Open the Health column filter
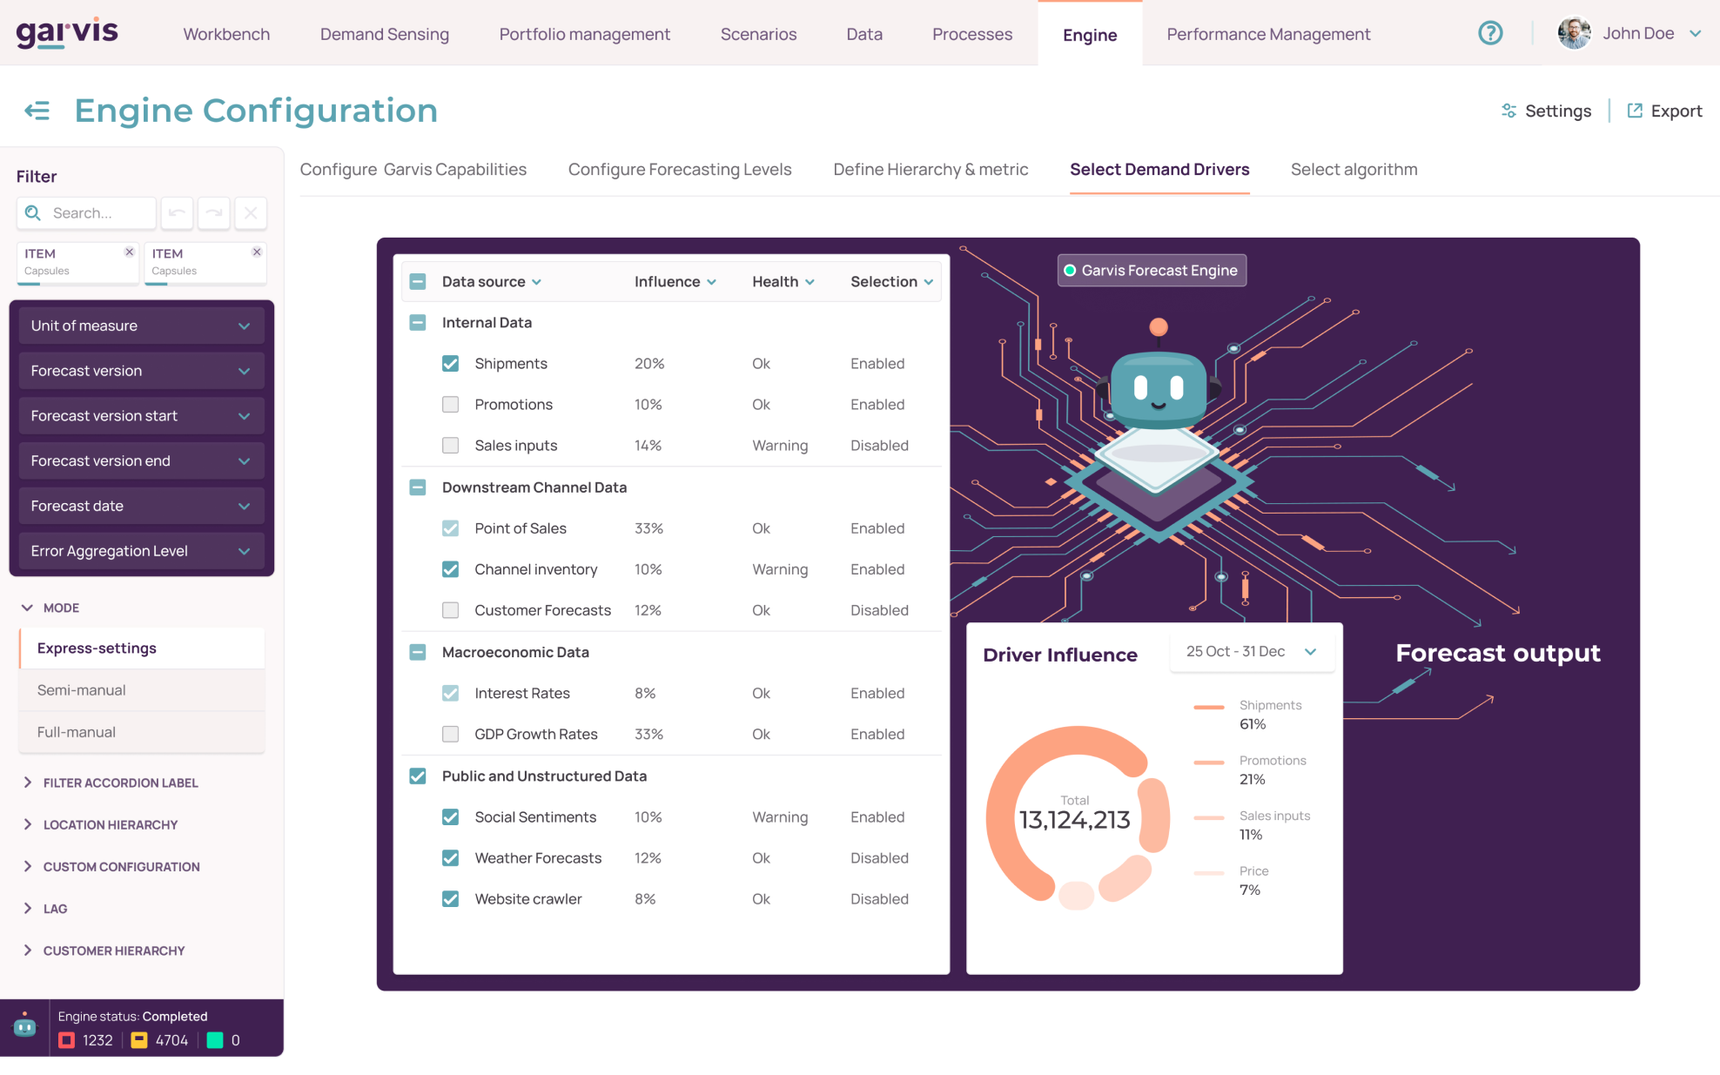Viewport: 1720px width, 1075px height. (784, 282)
